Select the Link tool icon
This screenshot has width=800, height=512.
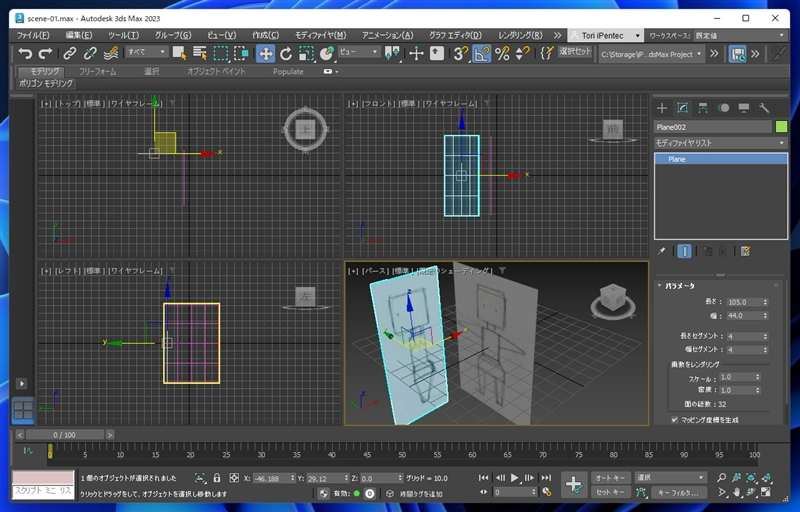pos(69,53)
